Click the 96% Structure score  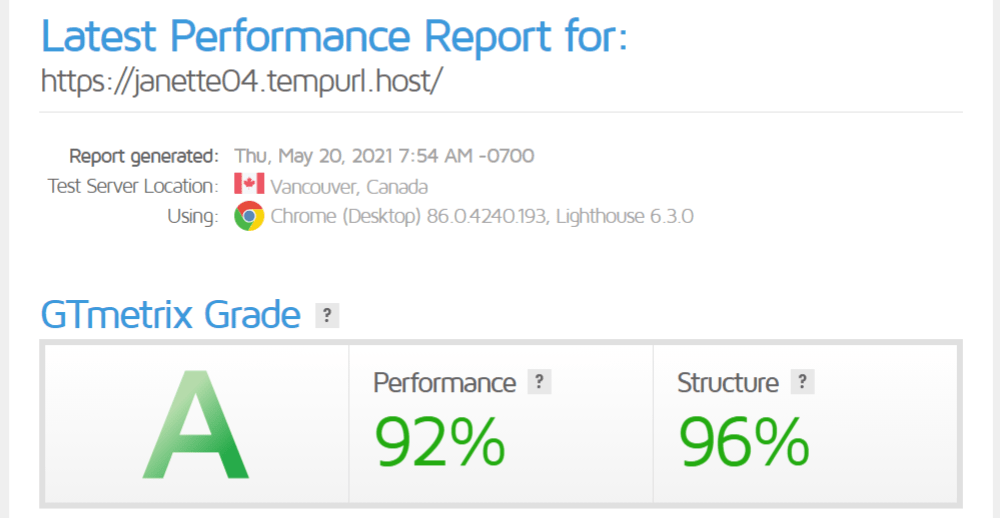744,441
